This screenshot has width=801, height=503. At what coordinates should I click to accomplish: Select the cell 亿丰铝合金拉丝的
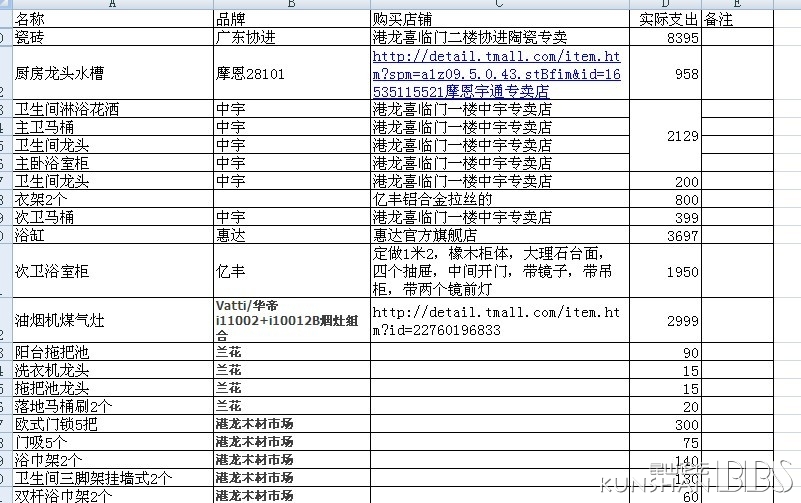[500, 199]
